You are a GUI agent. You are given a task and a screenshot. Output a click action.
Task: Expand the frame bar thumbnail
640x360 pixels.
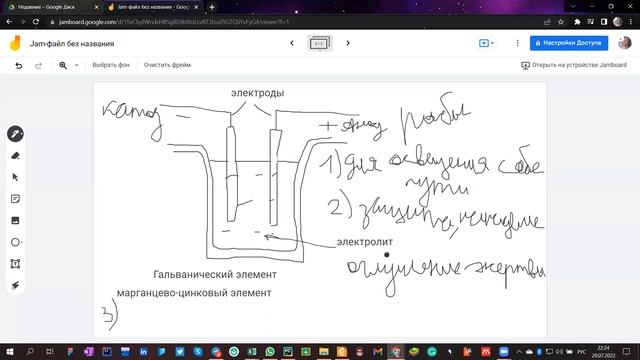pos(320,43)
